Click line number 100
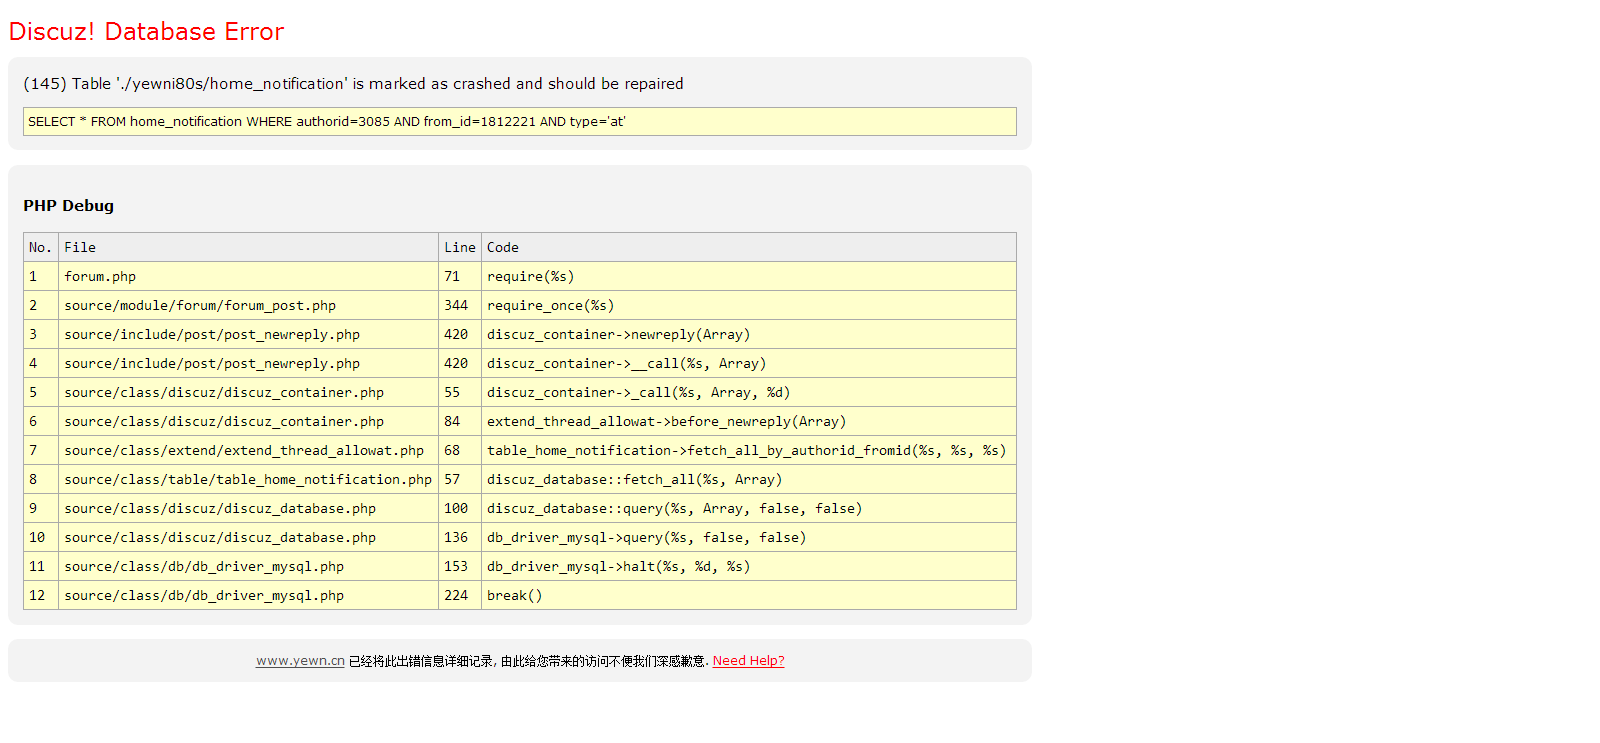The width and height of the screenshot is (1600, 743). point(460,508)
